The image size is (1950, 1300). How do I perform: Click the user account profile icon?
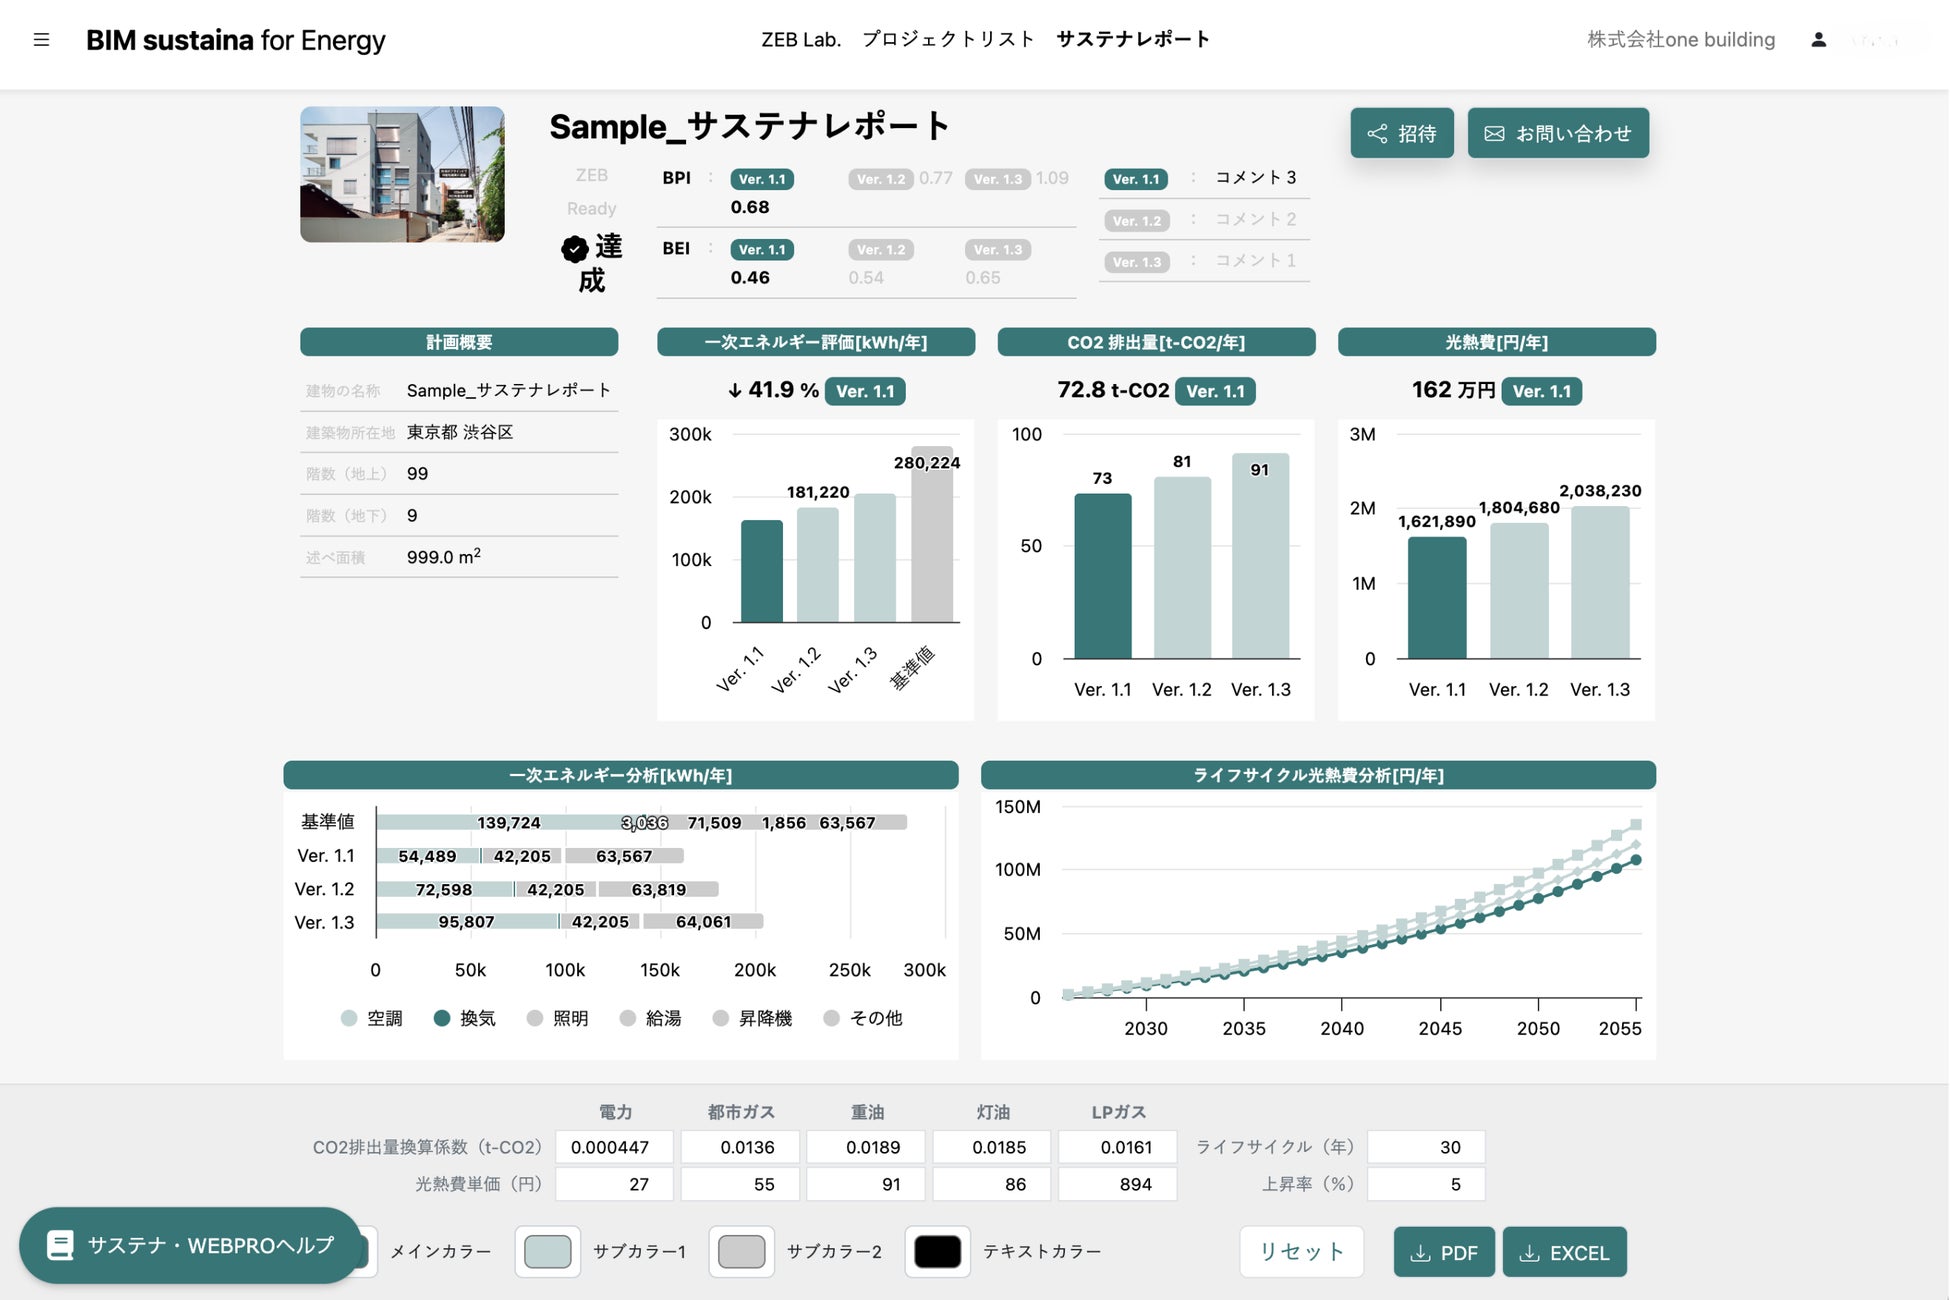[1818, 40]
